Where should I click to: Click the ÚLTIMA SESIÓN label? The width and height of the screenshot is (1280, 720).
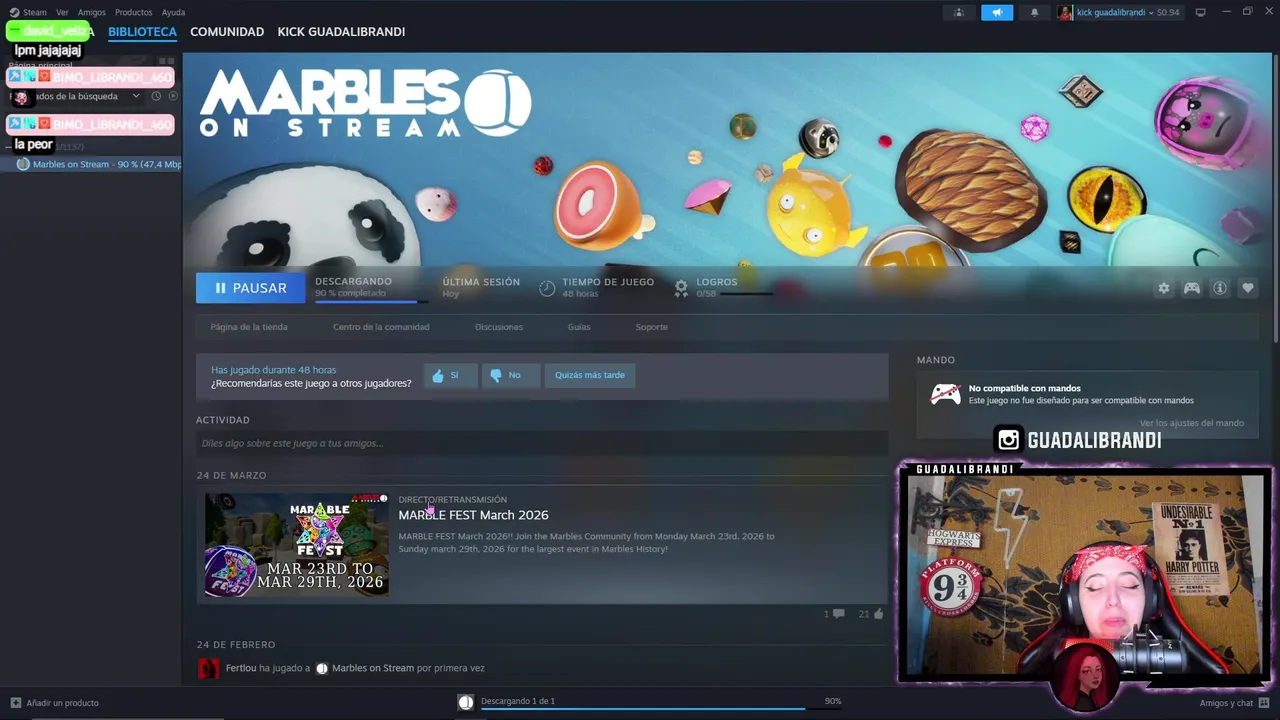pos(481,282)
